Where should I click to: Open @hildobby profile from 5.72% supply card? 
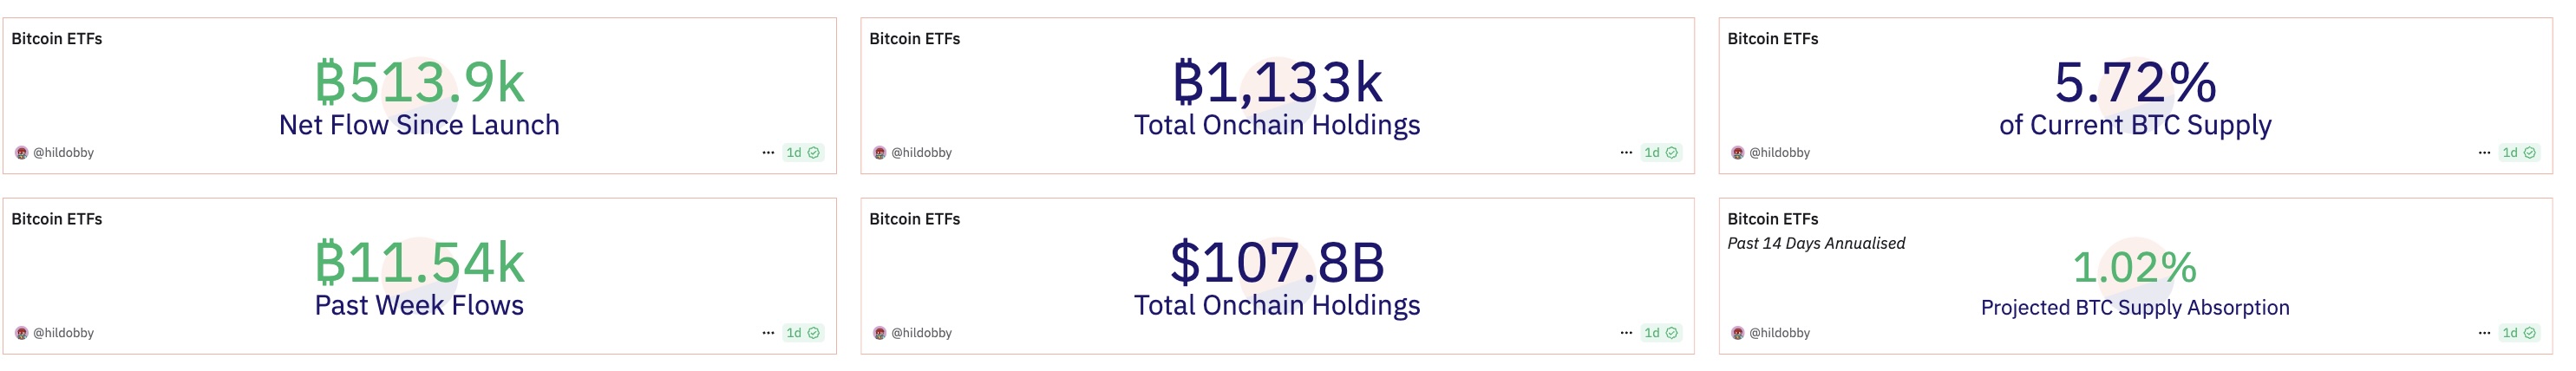coord(1779,153)
